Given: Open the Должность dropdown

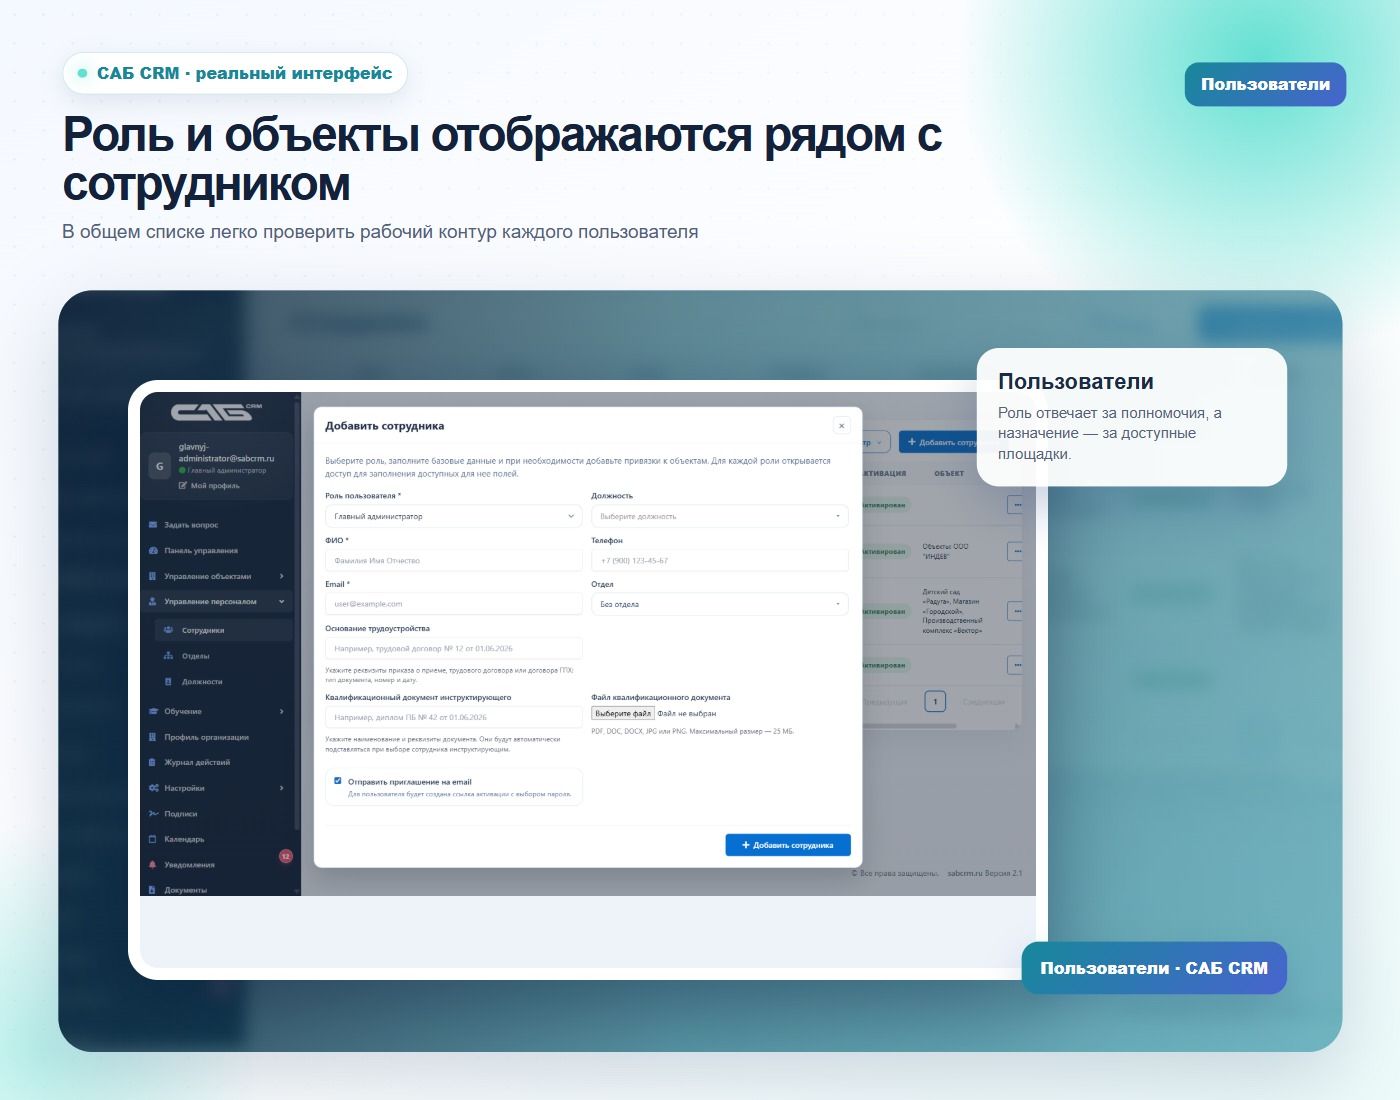Looking at the screenshot, I should coord(720,516).
